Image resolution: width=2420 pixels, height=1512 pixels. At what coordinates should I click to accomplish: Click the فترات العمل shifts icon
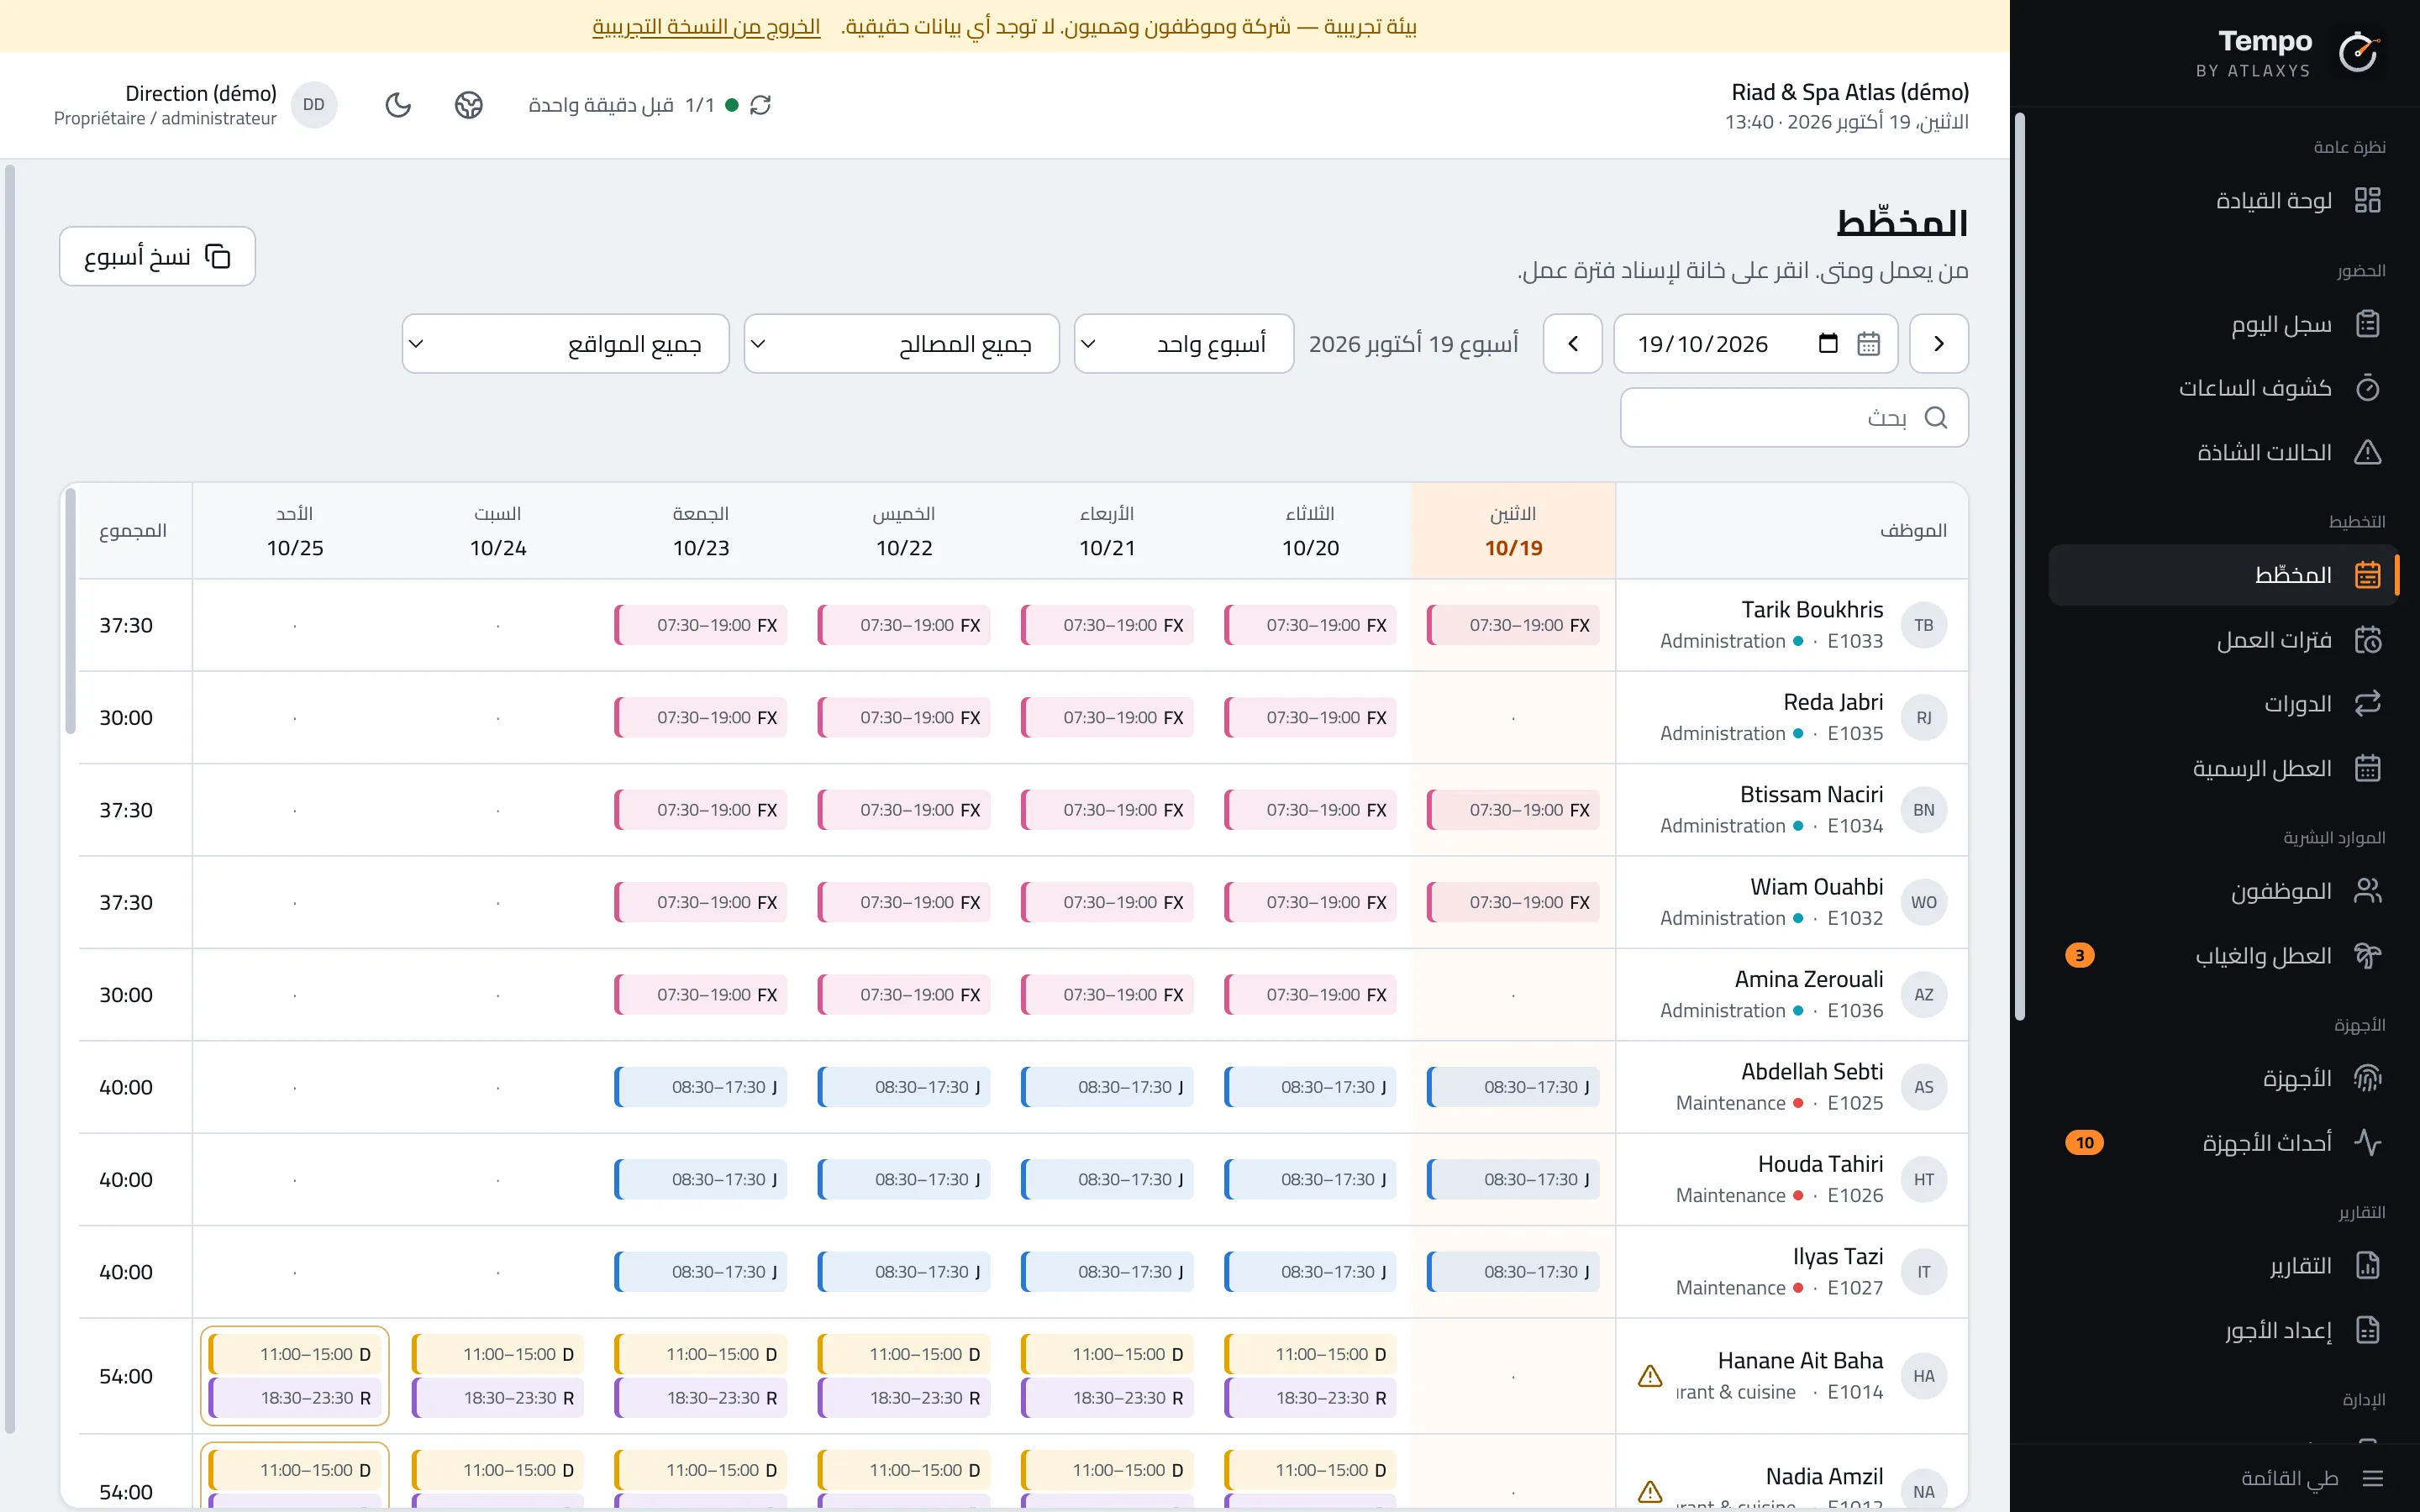point(2367,640)
